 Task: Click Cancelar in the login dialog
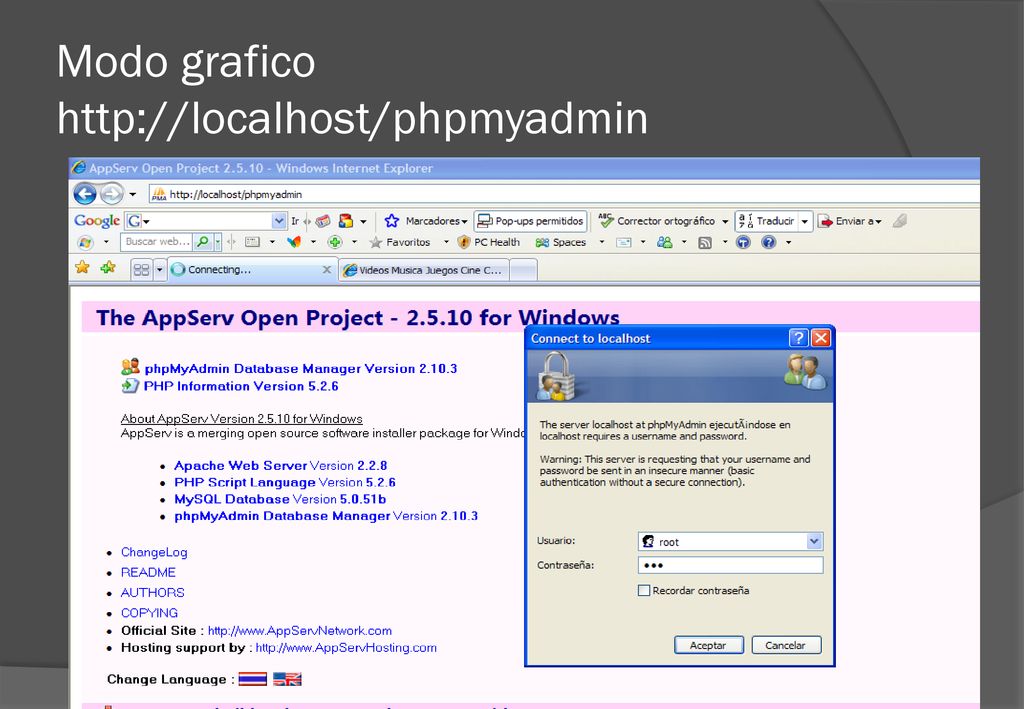click(x=786, y=645)
